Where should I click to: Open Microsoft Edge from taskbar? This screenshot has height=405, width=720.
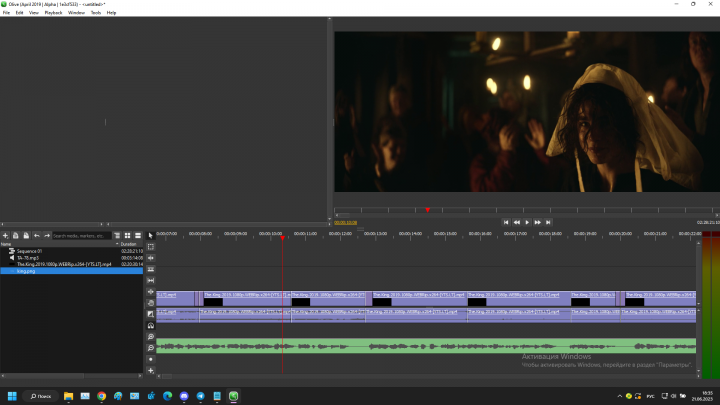[168, 396]
